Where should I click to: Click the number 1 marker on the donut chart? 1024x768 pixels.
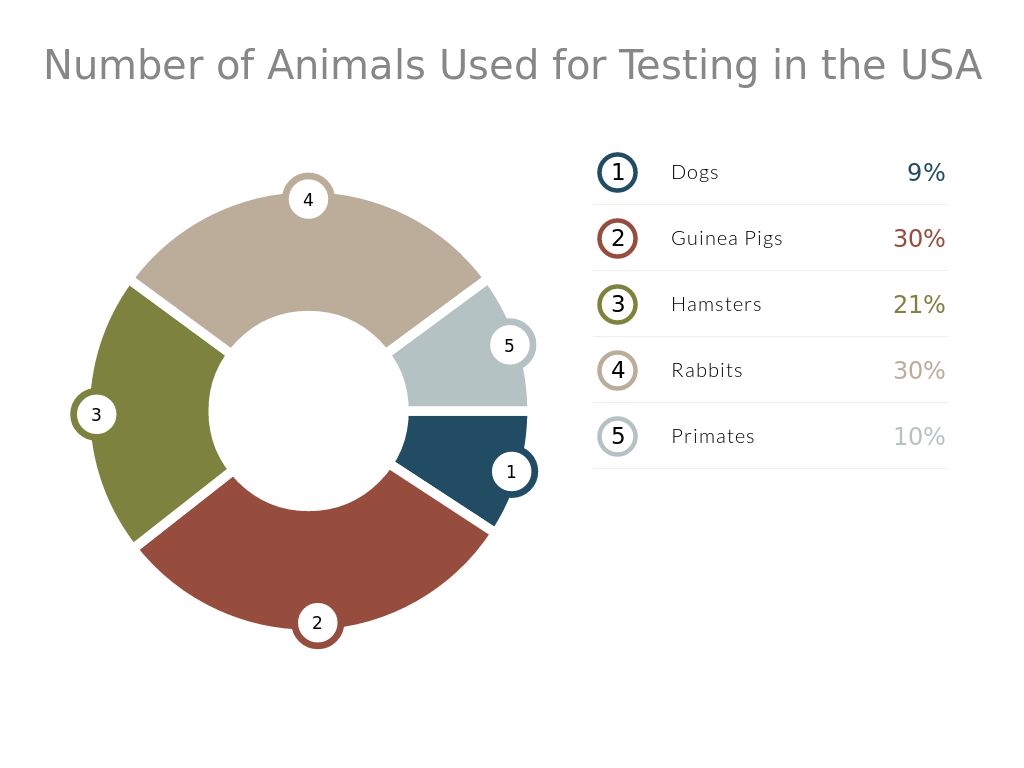512,472
